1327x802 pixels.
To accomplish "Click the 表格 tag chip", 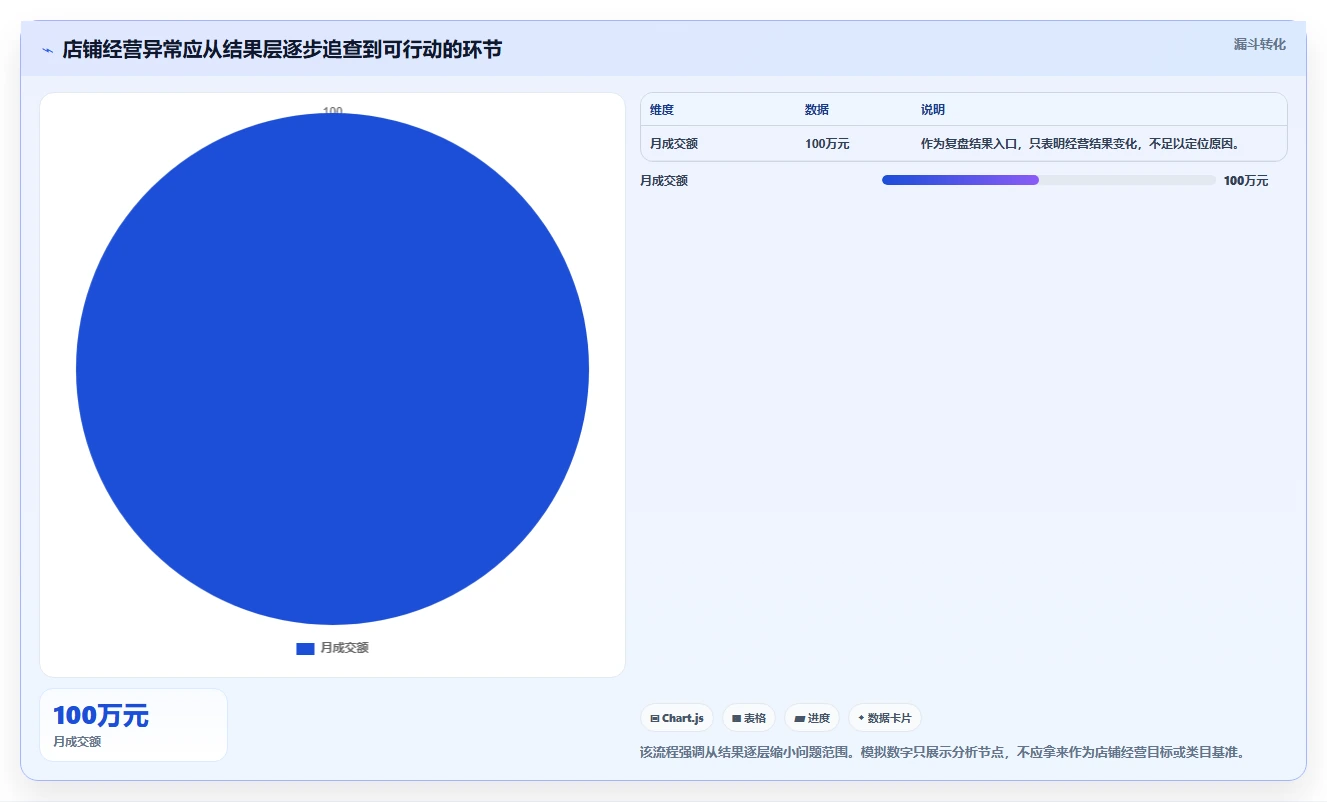I will click(749, 718).
